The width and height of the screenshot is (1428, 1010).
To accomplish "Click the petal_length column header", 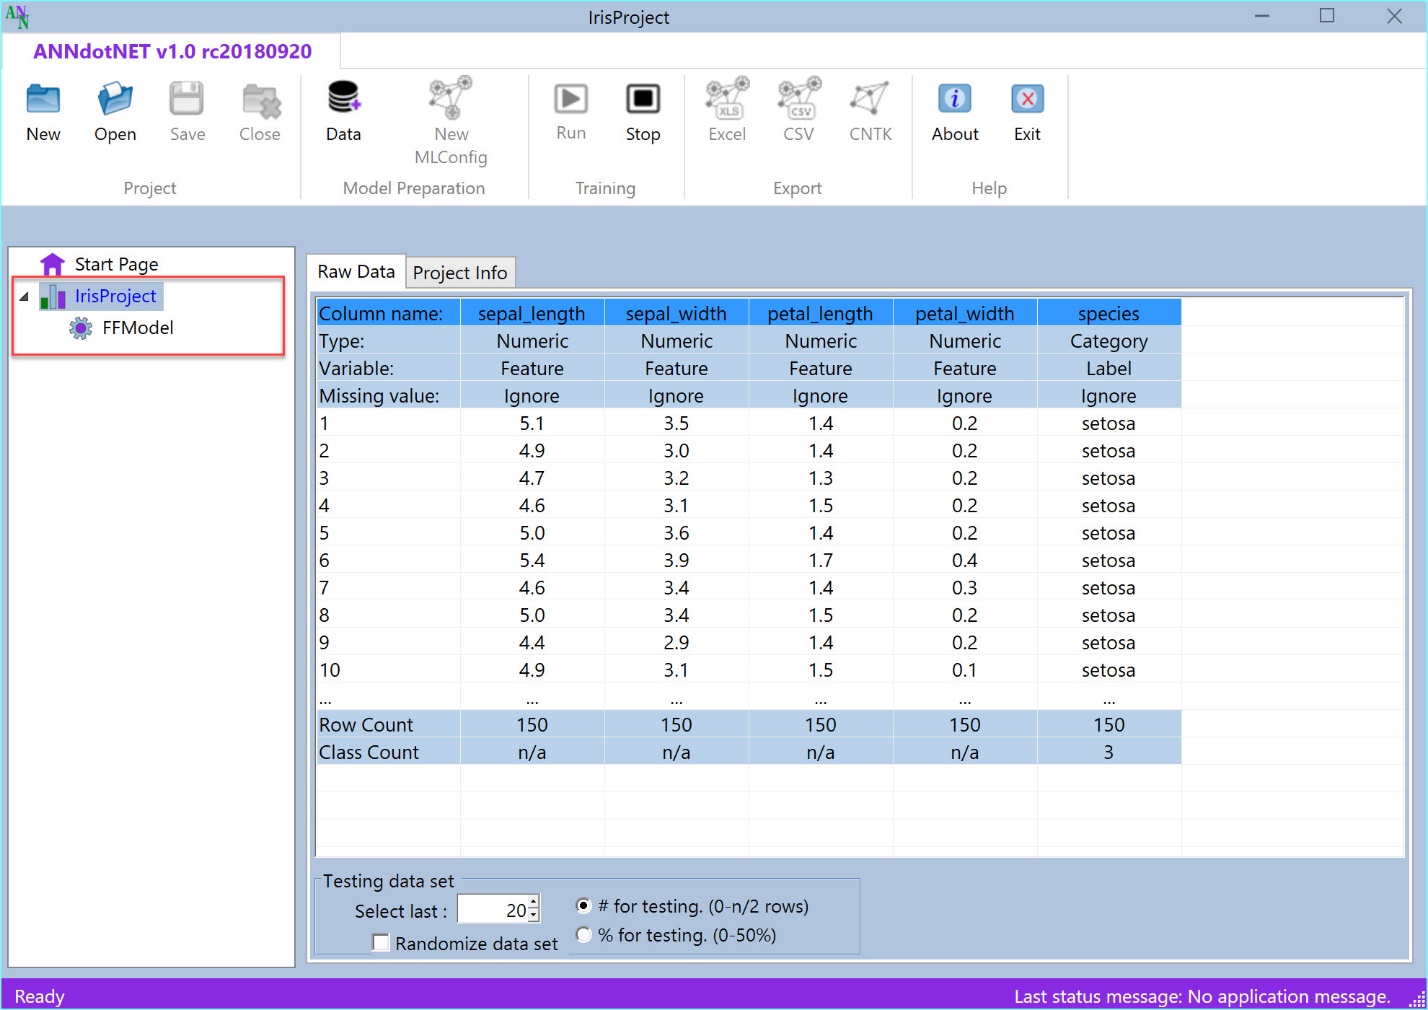I will click(x=820, y=313).
